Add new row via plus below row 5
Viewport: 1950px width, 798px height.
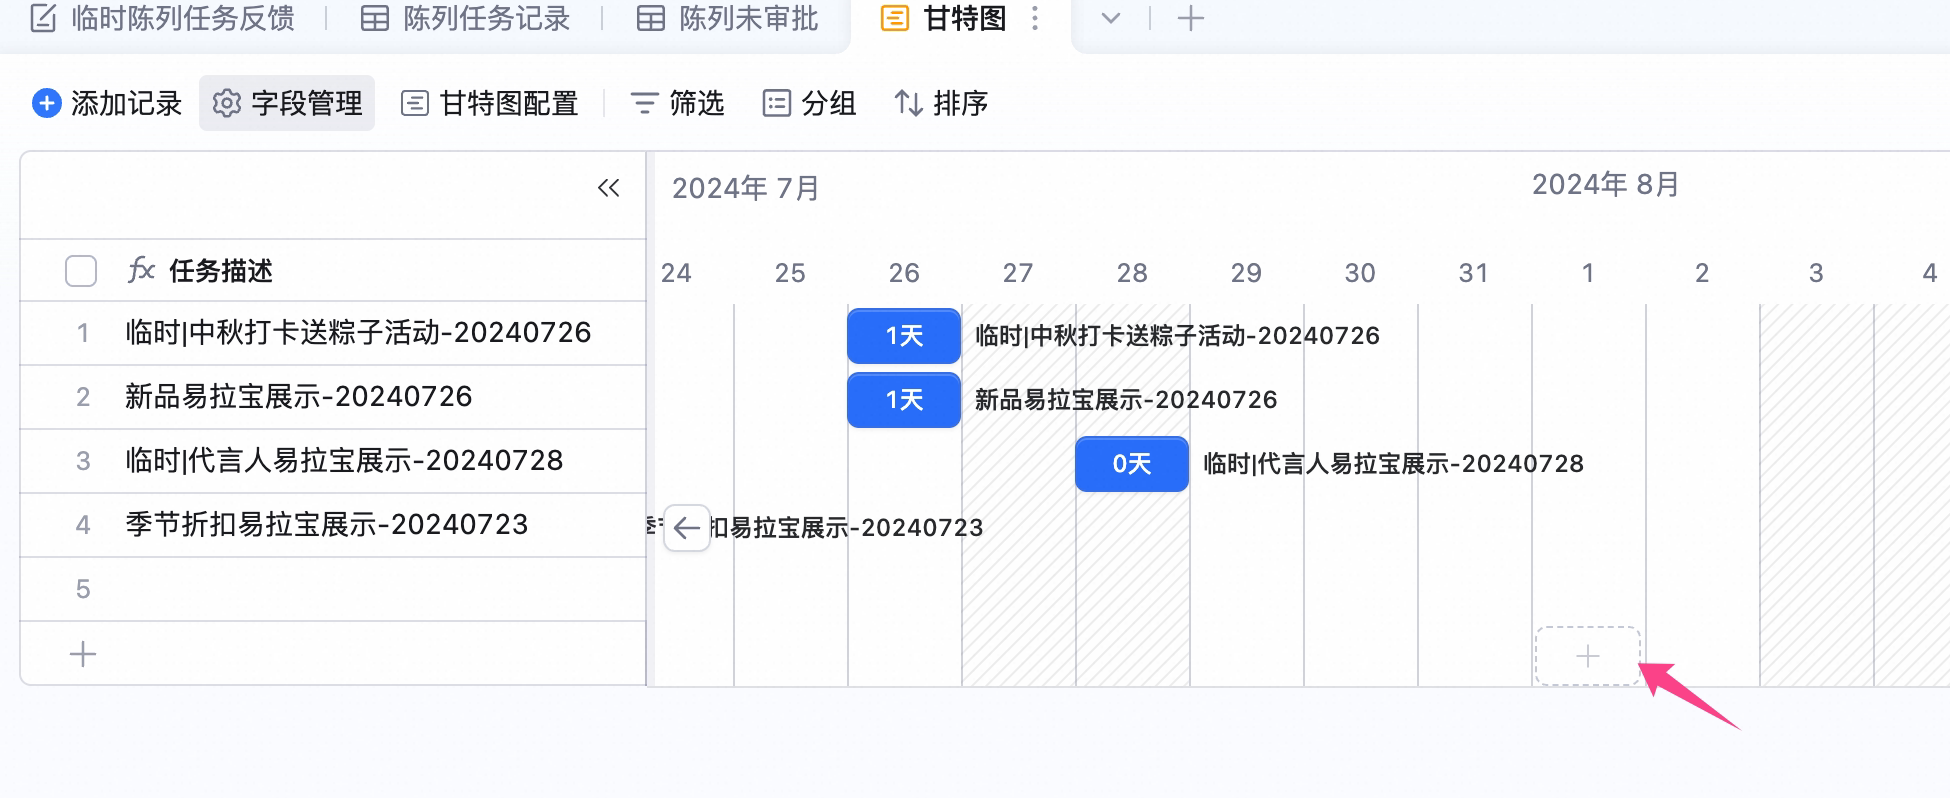pyautogui.click(x=83, y=654)
